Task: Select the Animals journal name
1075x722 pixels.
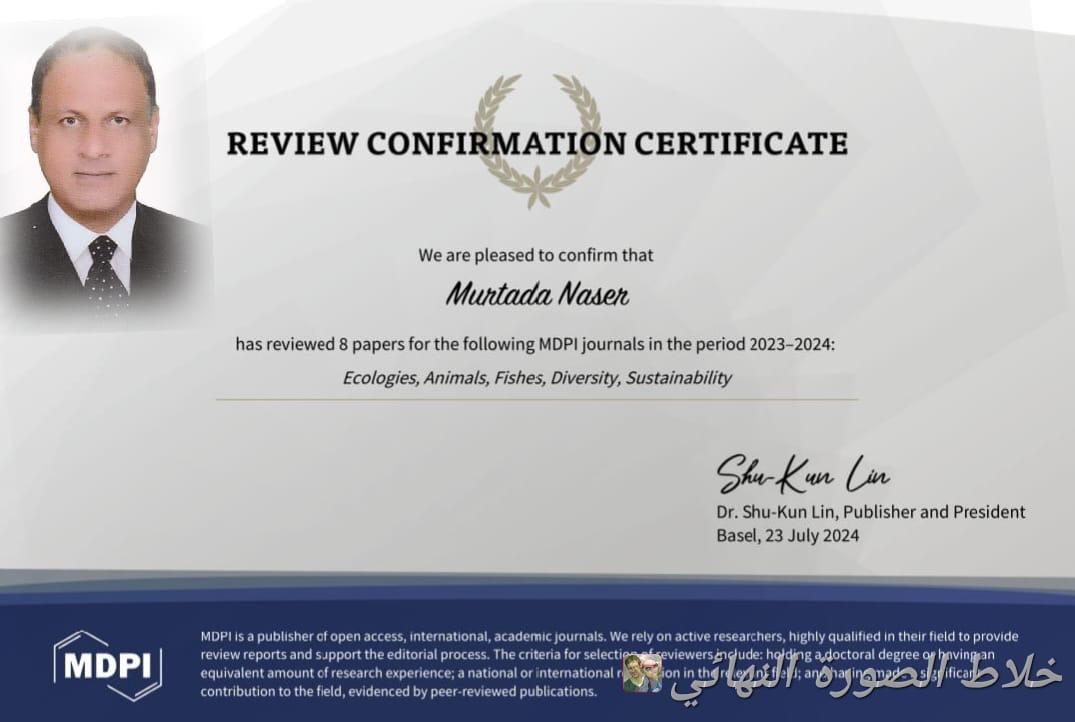Action: tap(455, 378)
